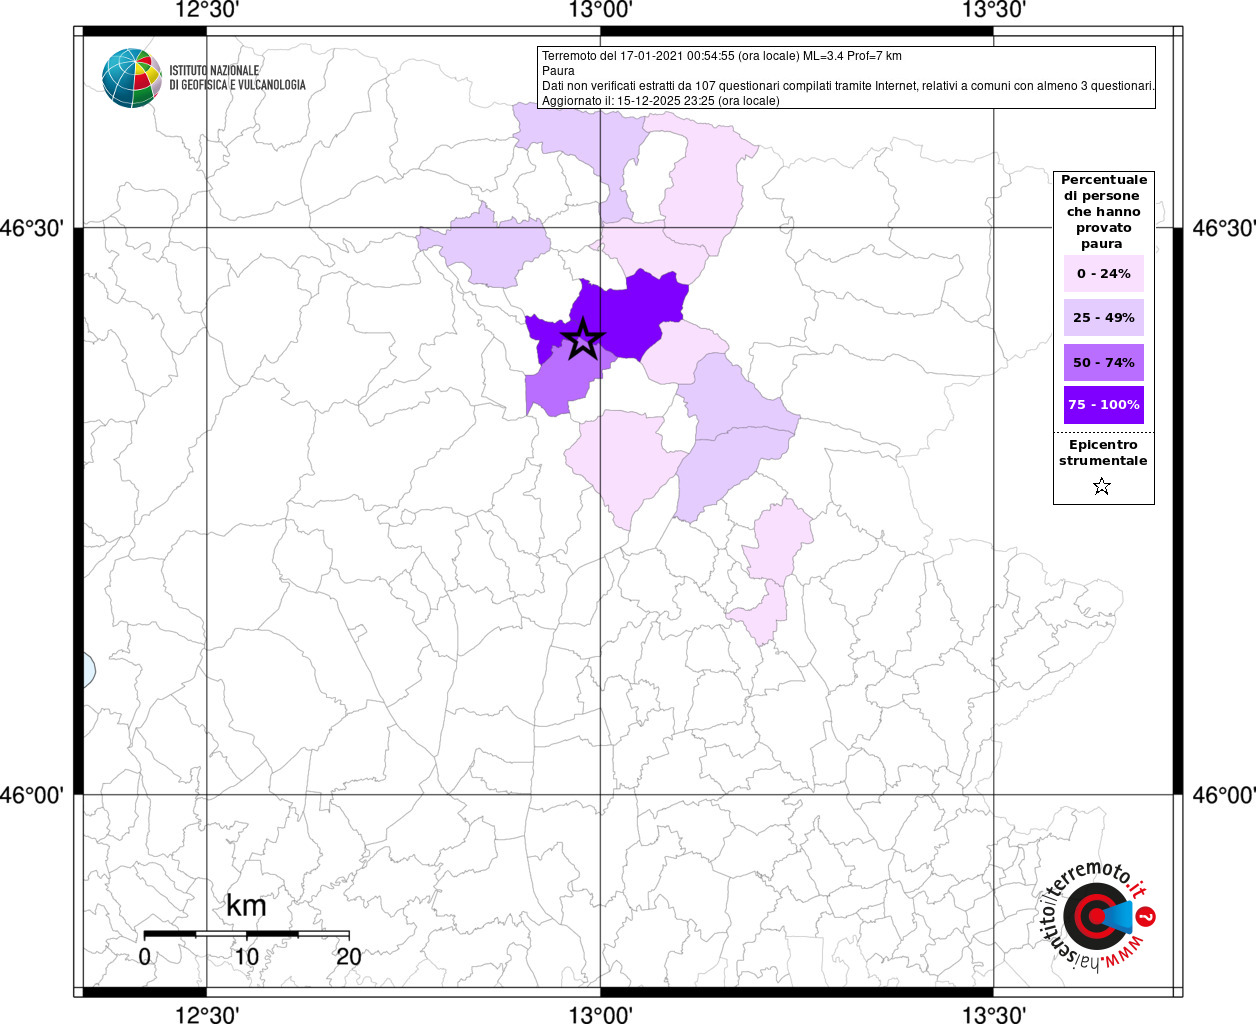Click the left 46°00' latitude label
This screenshot has height=1024, width=1256.
[32, 795]
